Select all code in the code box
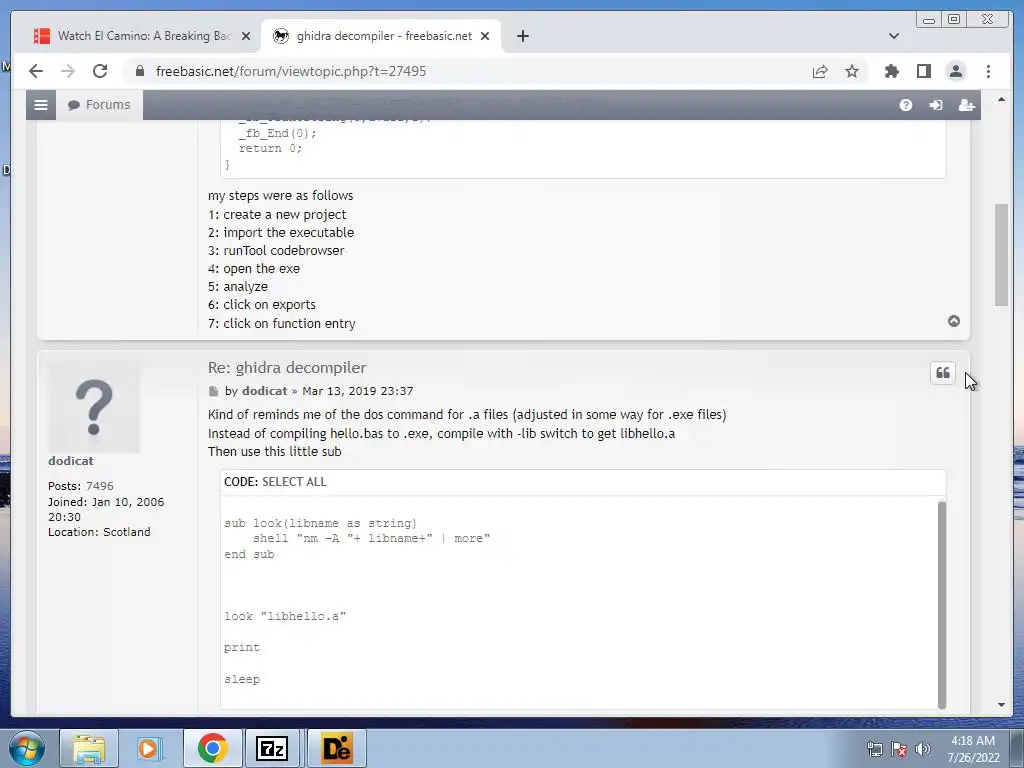Viewport: 1024px width, 768px height. [294, 482]
